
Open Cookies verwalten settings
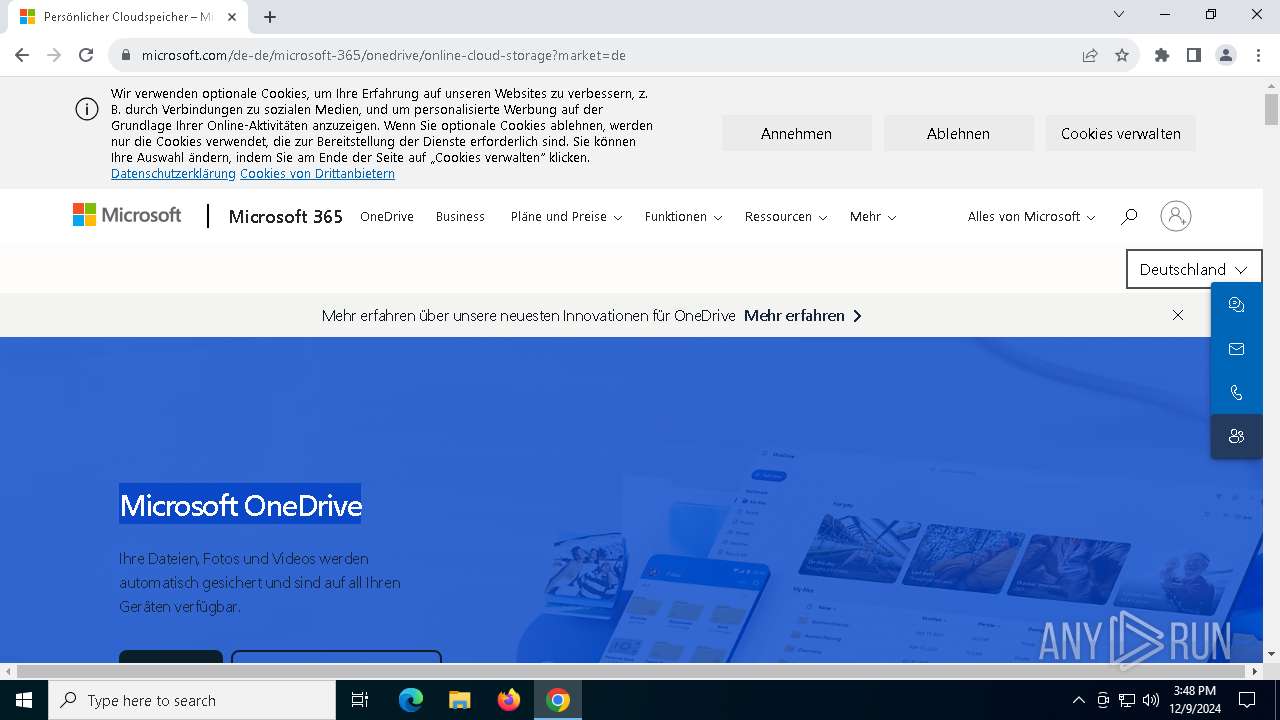[x=1120, y=133]
